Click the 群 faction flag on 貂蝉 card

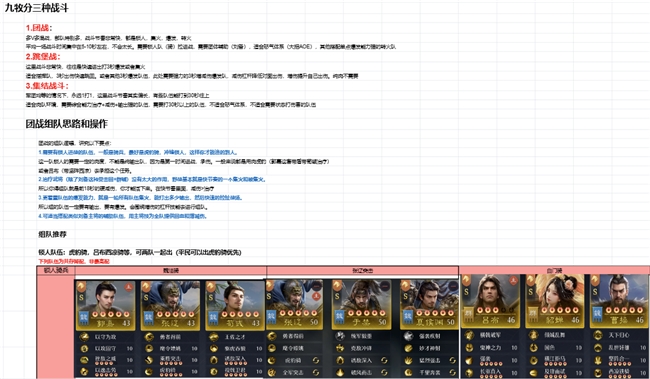point(533,314)
